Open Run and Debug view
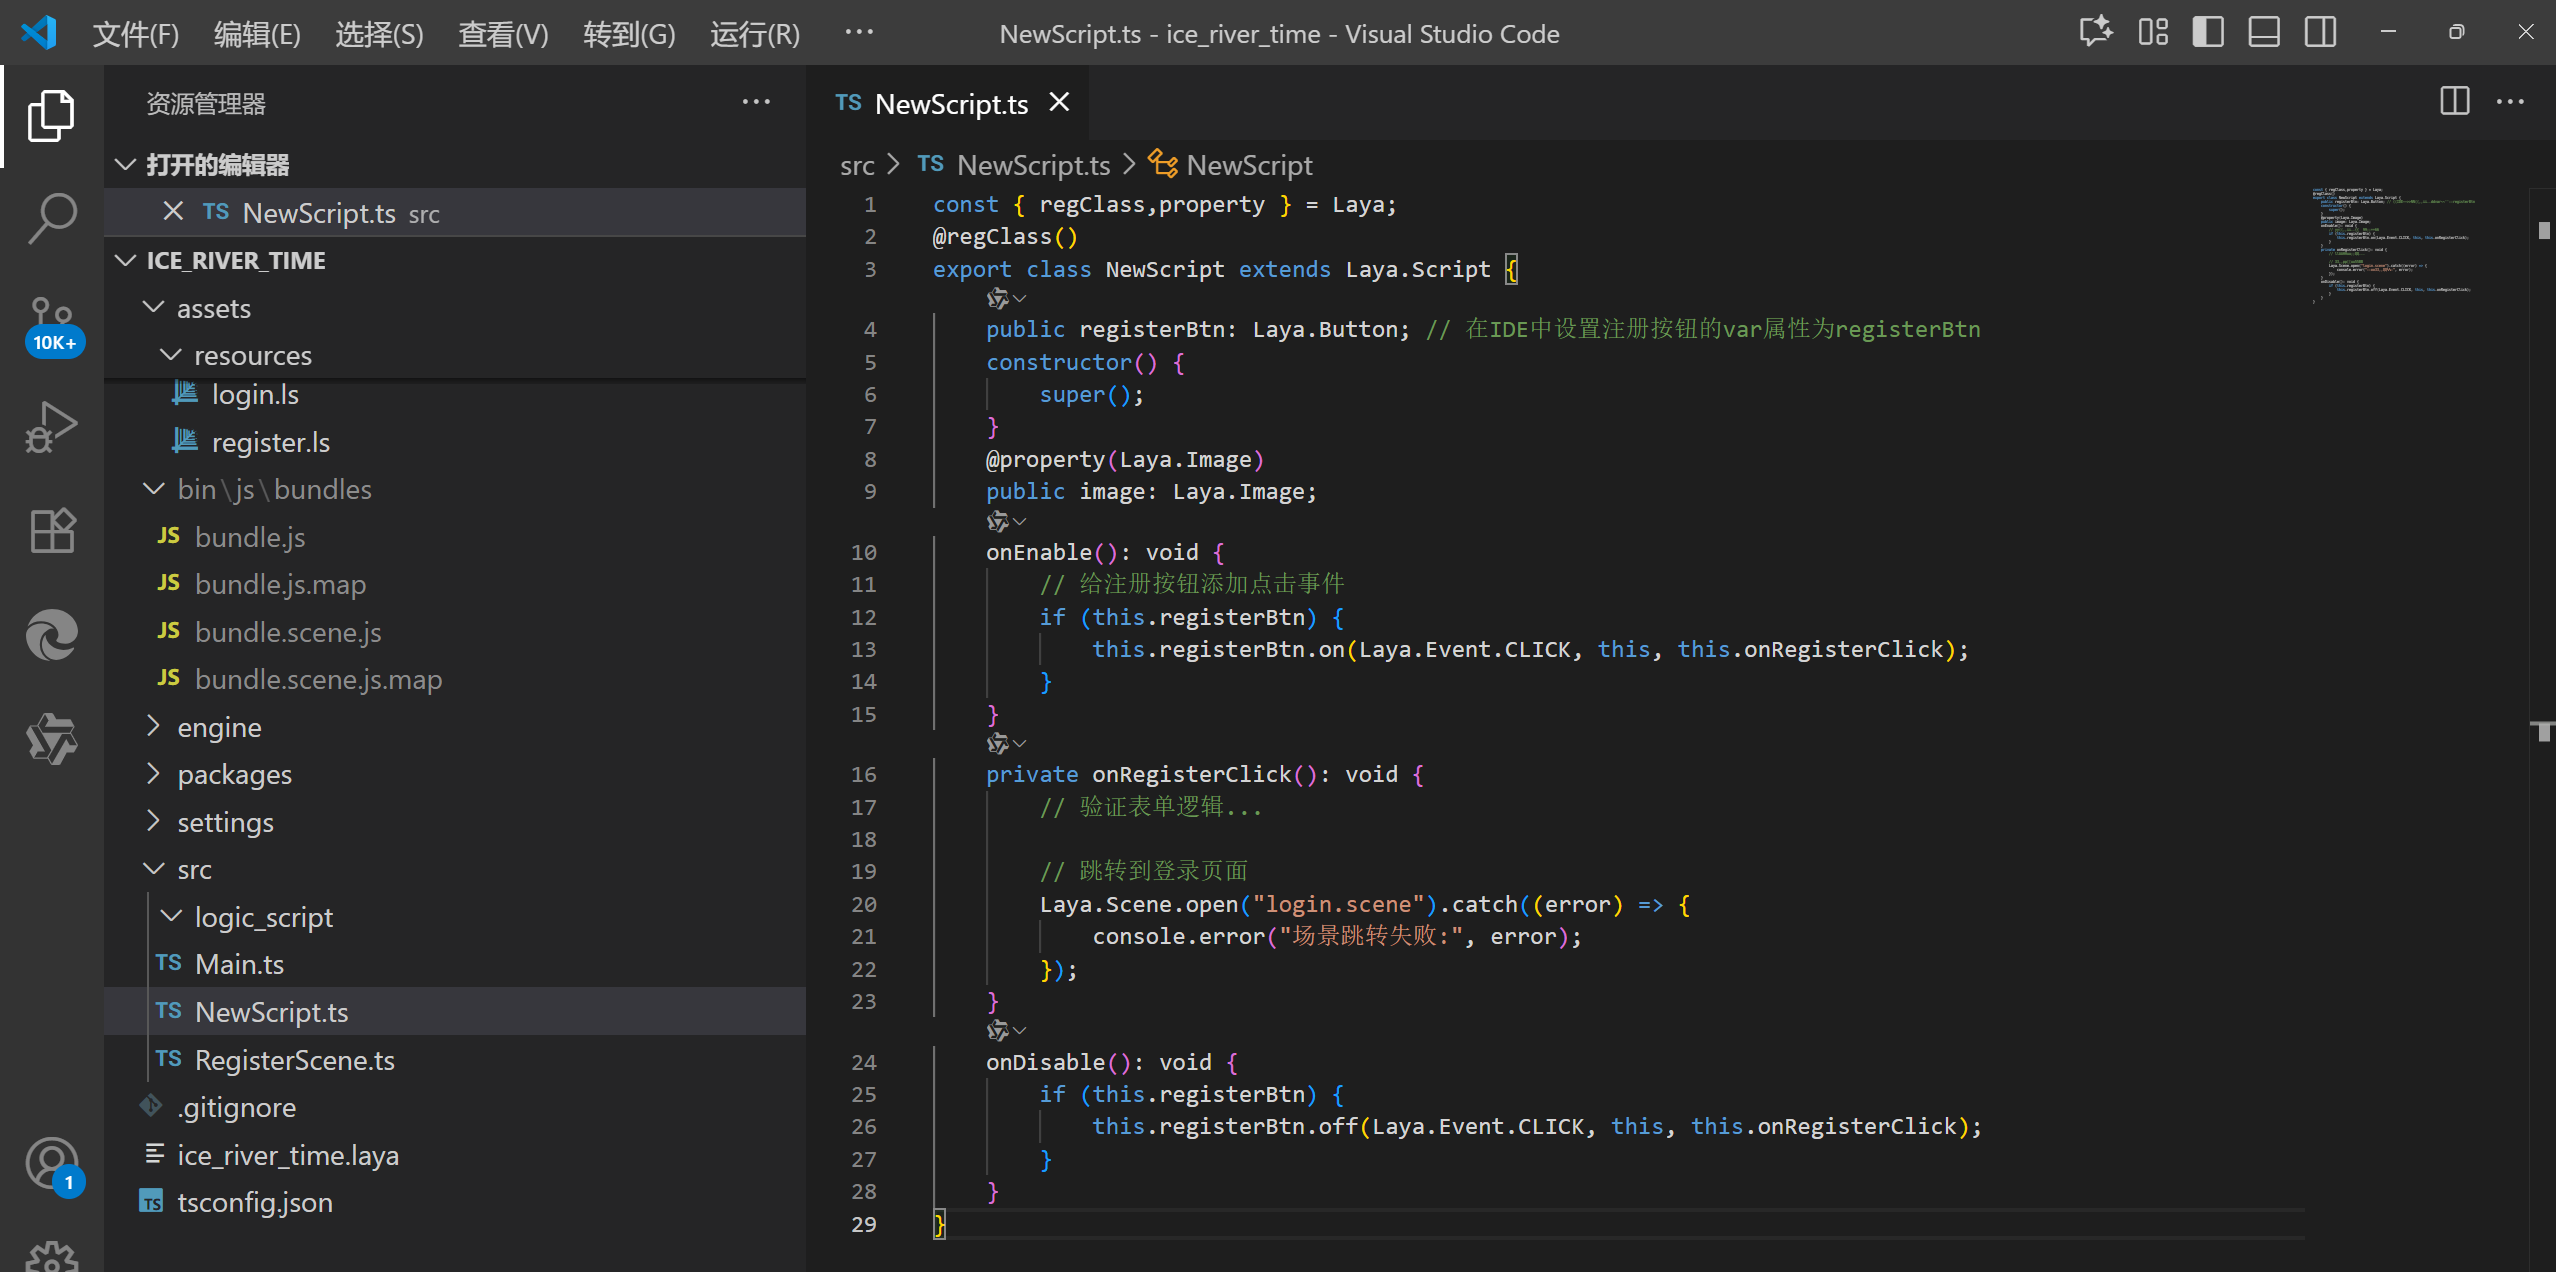Viewport: 2556px width, 1272px height. pos(52,428)
